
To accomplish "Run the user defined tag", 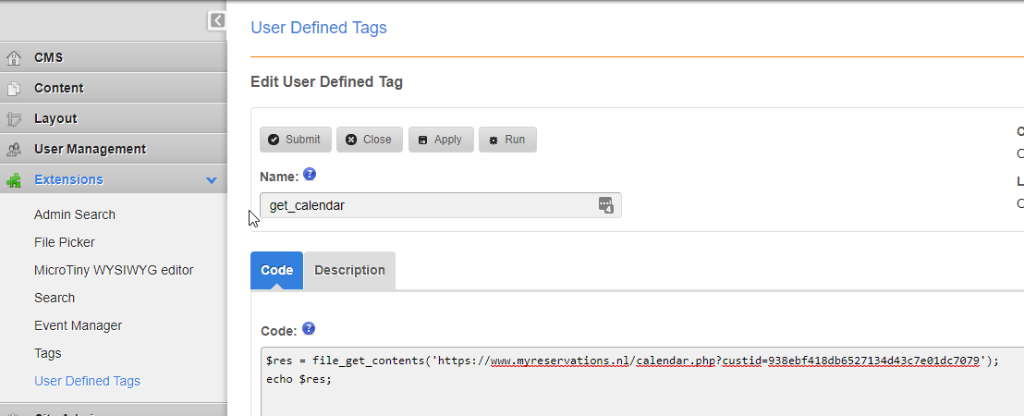I will (x=507, y=140).
